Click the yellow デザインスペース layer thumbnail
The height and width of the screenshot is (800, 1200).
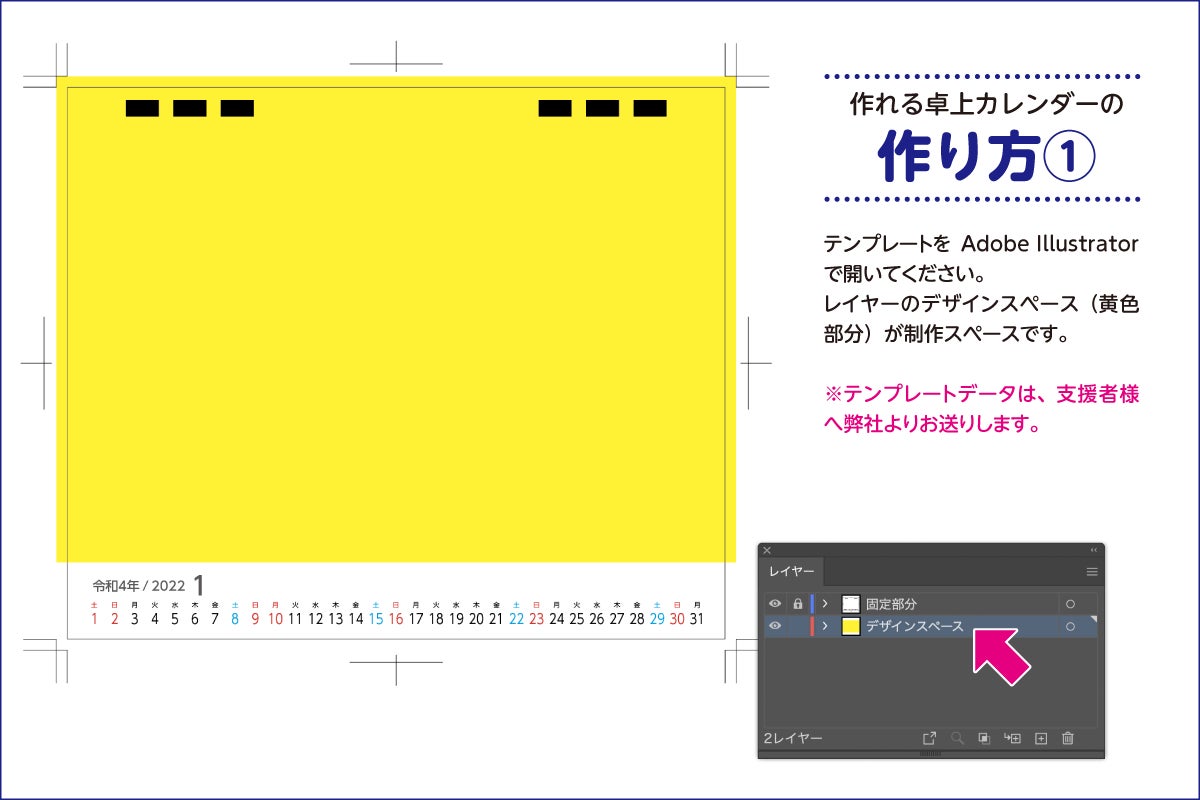click(x=851, y=626)
